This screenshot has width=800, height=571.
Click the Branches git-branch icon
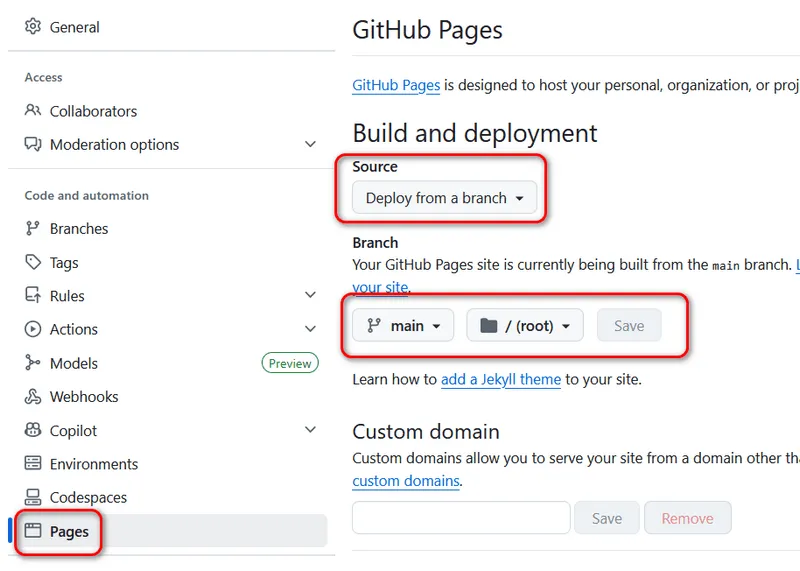33,229
